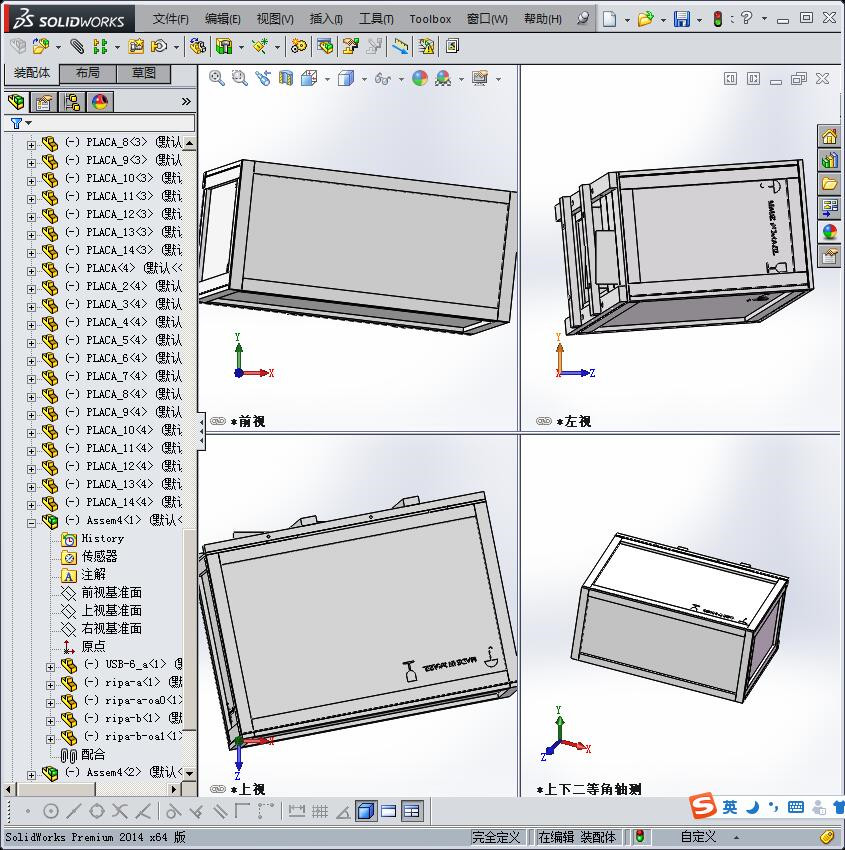Collapse the Assem4<1> tree node
845x850 pixels.
coord(31,523)
